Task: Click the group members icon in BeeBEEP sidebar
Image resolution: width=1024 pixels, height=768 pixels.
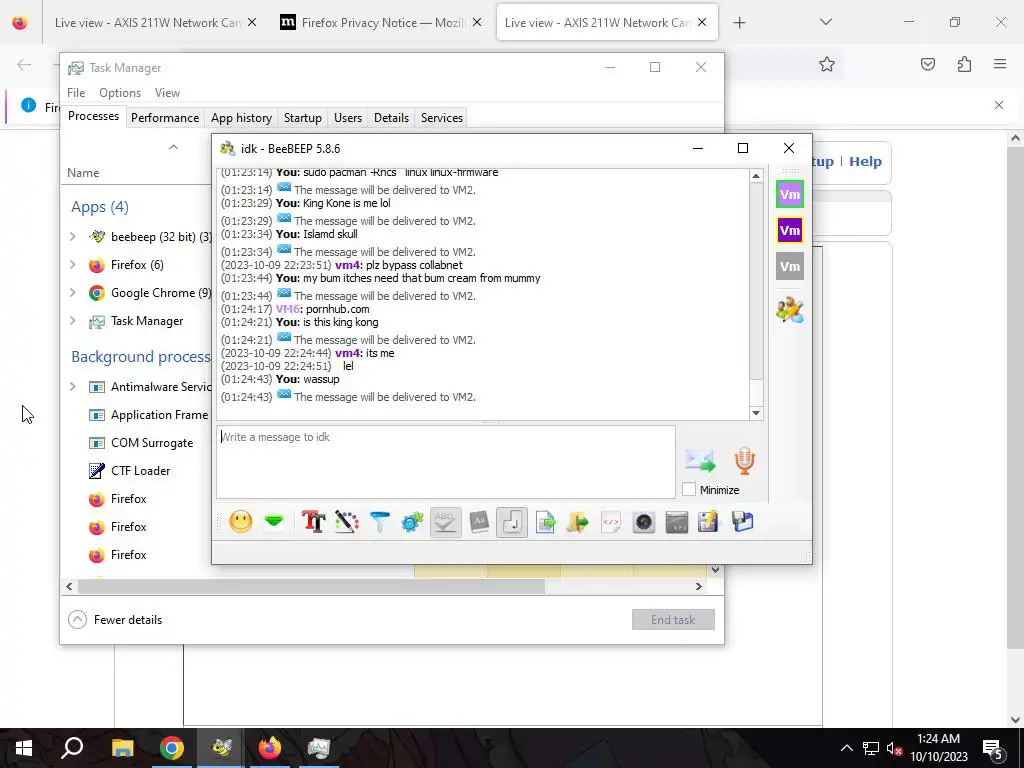Action: [790, 310]
